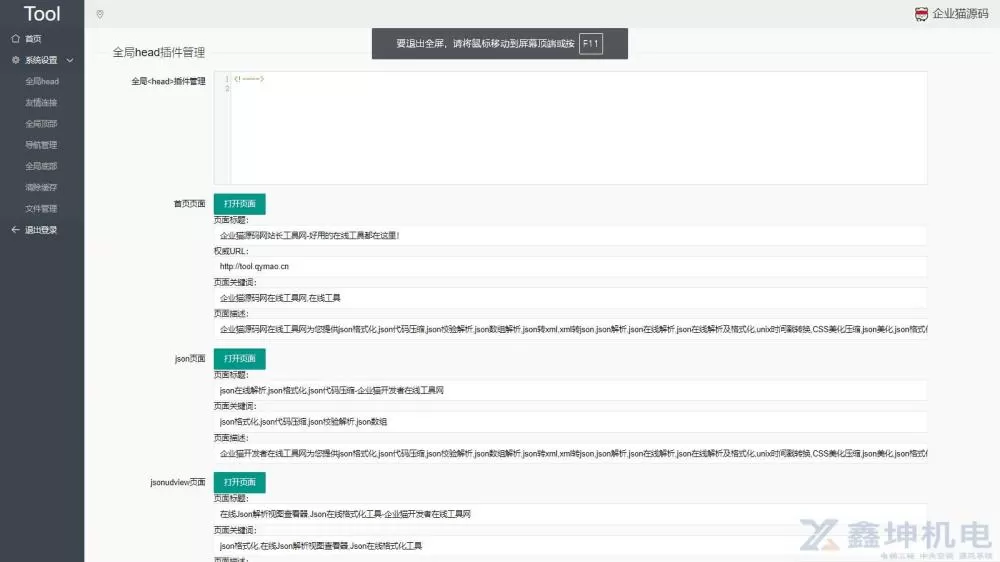Click the json页面 section label
1000x562 pixels.
(190, 359)
